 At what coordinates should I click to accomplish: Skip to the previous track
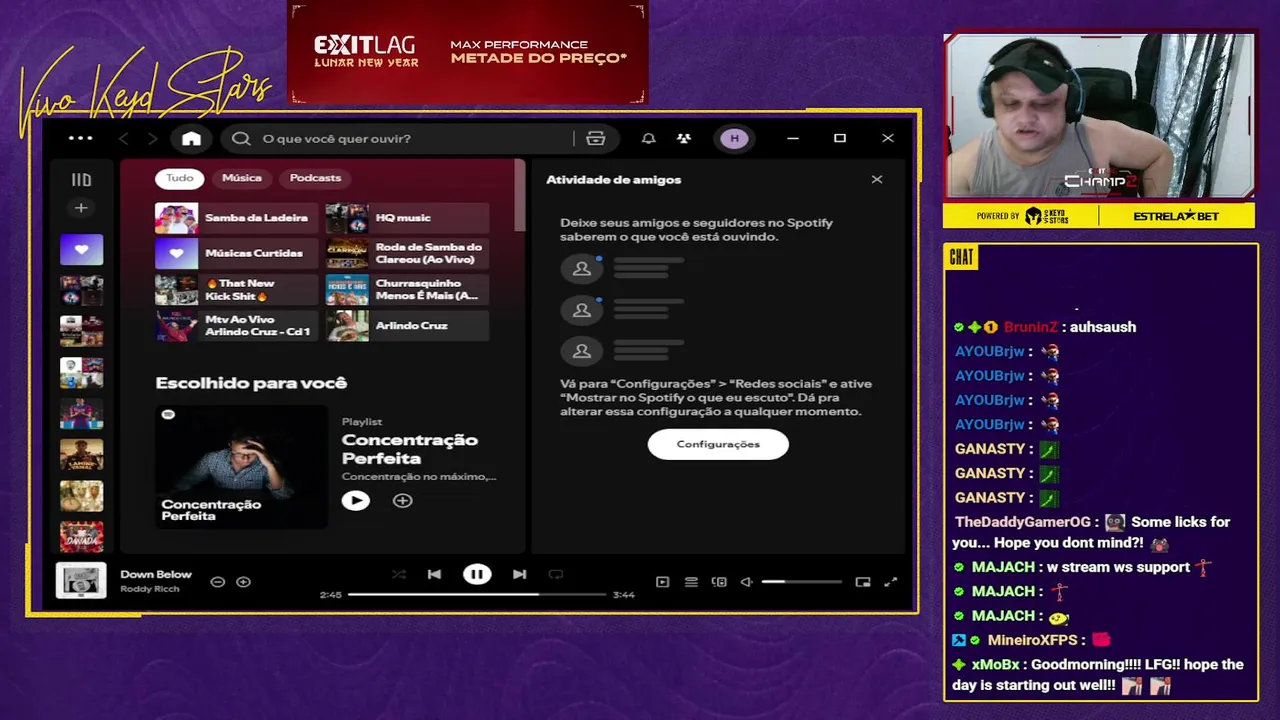pyautogui.click(x=434, y=574)
